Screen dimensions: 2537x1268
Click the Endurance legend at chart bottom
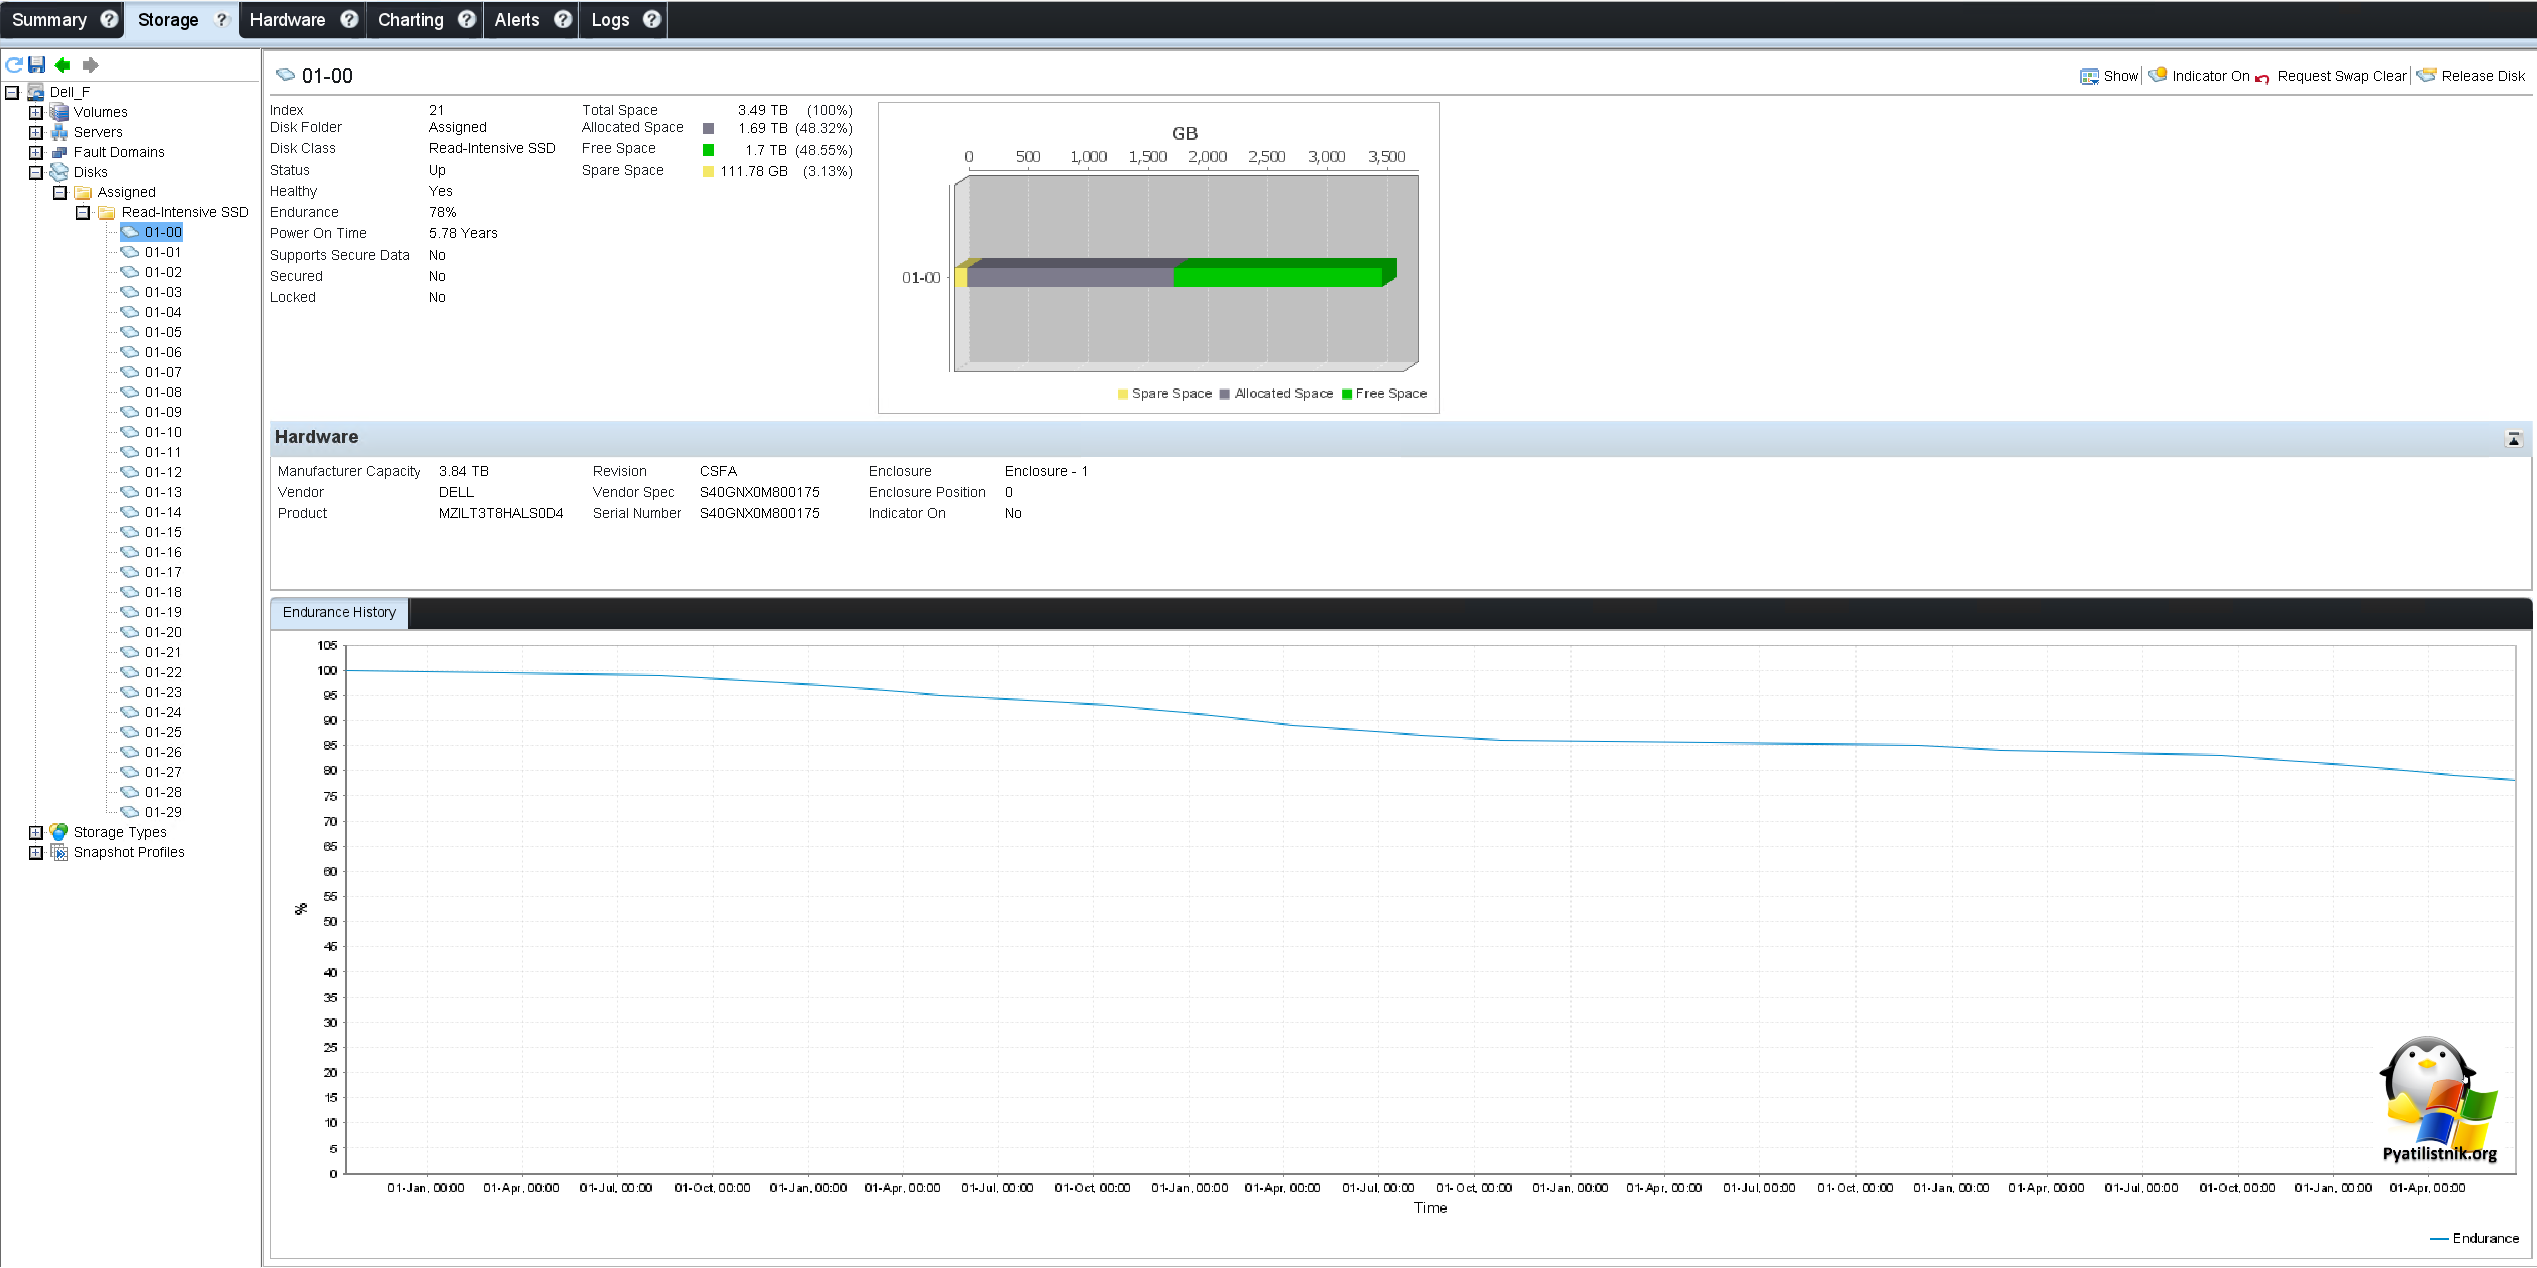click(2474, 1238)
